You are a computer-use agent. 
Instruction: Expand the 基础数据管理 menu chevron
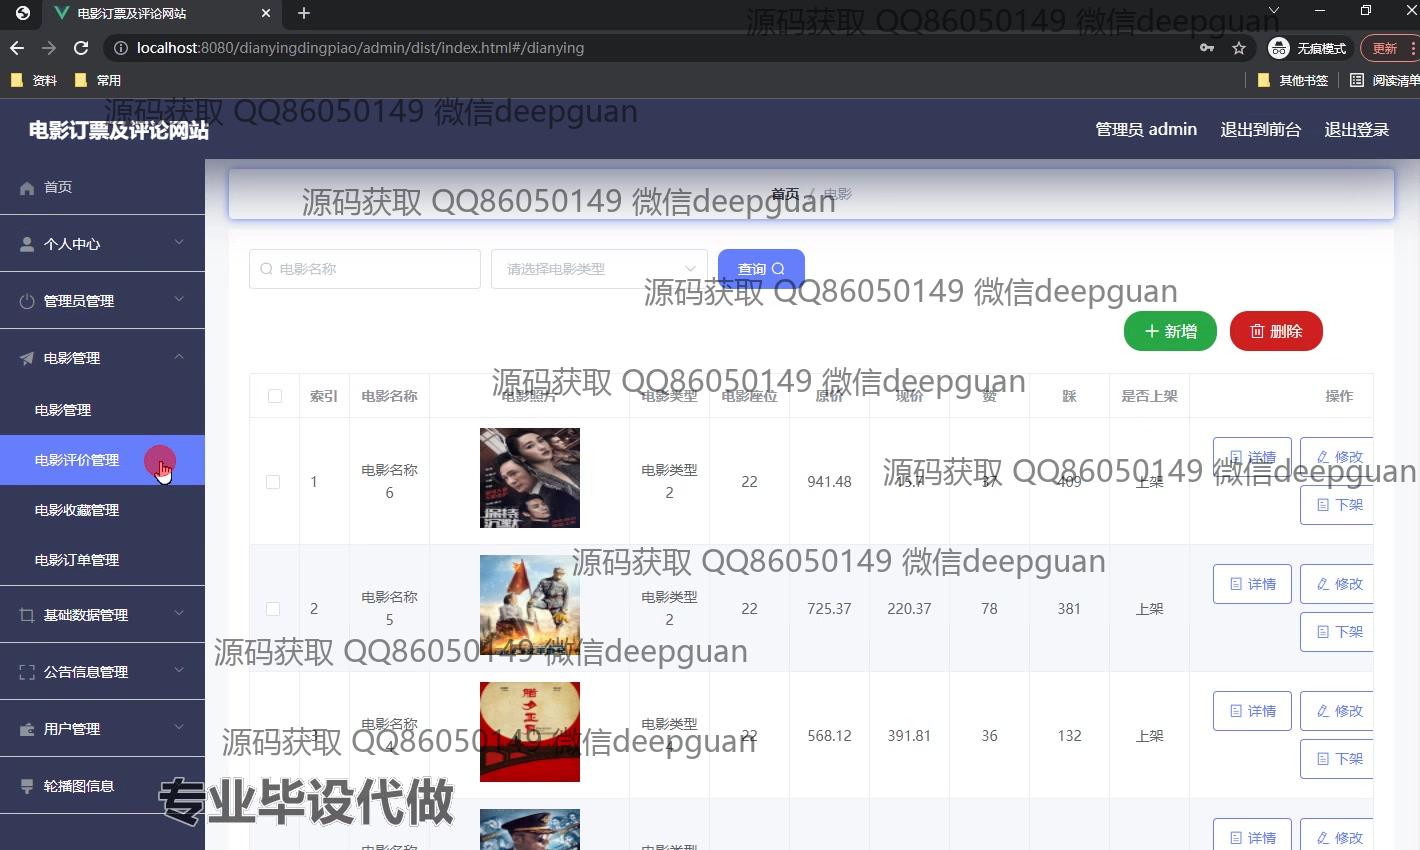pyautogui.click(x=179, y=613)
